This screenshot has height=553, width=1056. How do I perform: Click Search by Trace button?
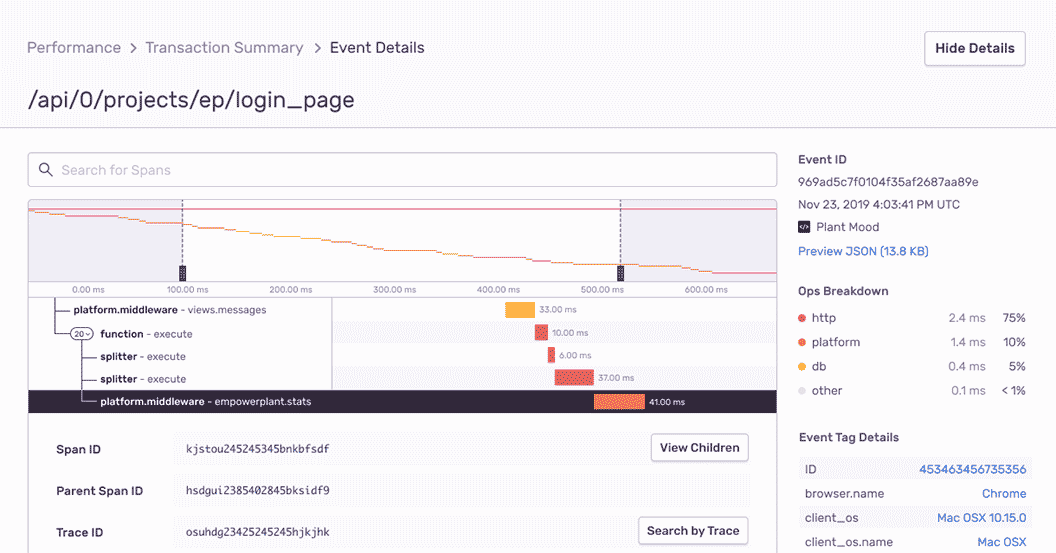tap(692, 531)
